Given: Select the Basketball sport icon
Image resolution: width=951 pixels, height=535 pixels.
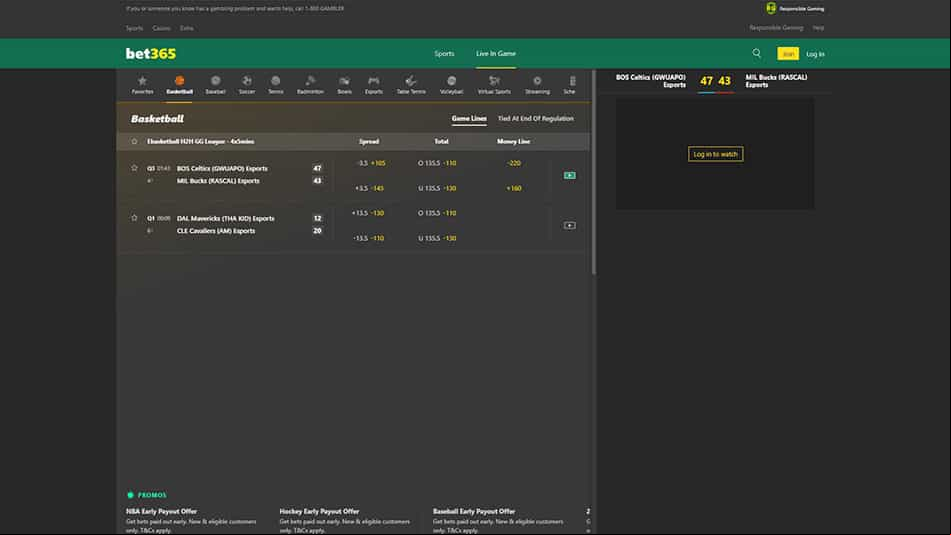Looking at the screenshot, I should 180,84.
